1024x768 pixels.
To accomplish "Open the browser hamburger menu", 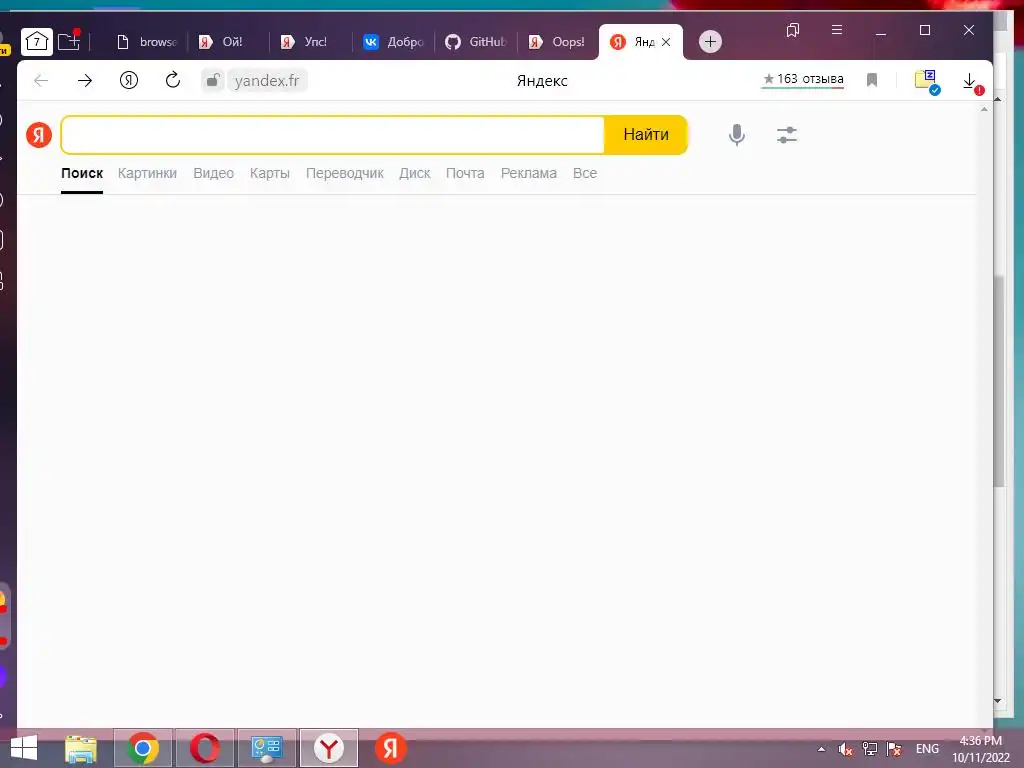I will tap(837, 29).
